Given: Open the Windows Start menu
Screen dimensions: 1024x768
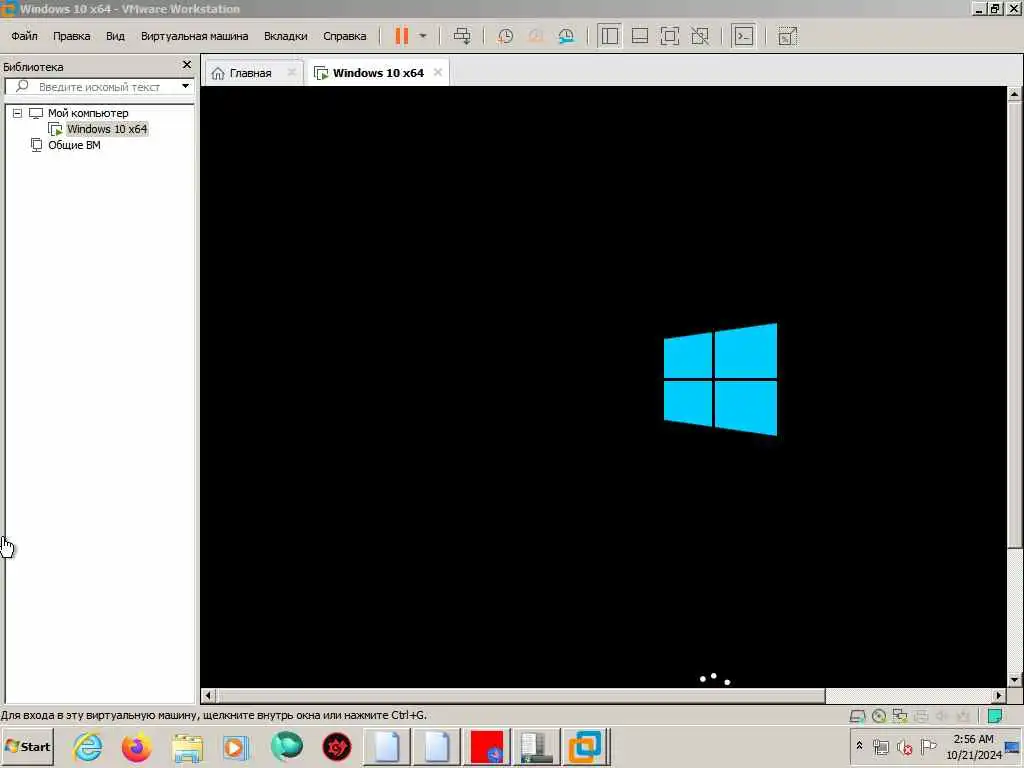Looking at the screenshot, I should [27, 746].
